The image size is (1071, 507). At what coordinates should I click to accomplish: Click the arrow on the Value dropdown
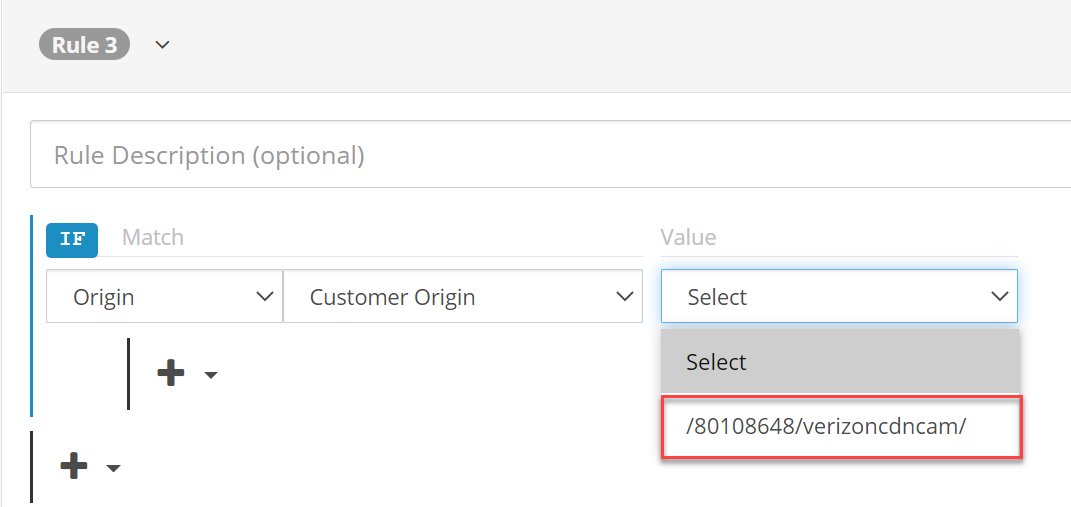999,297
